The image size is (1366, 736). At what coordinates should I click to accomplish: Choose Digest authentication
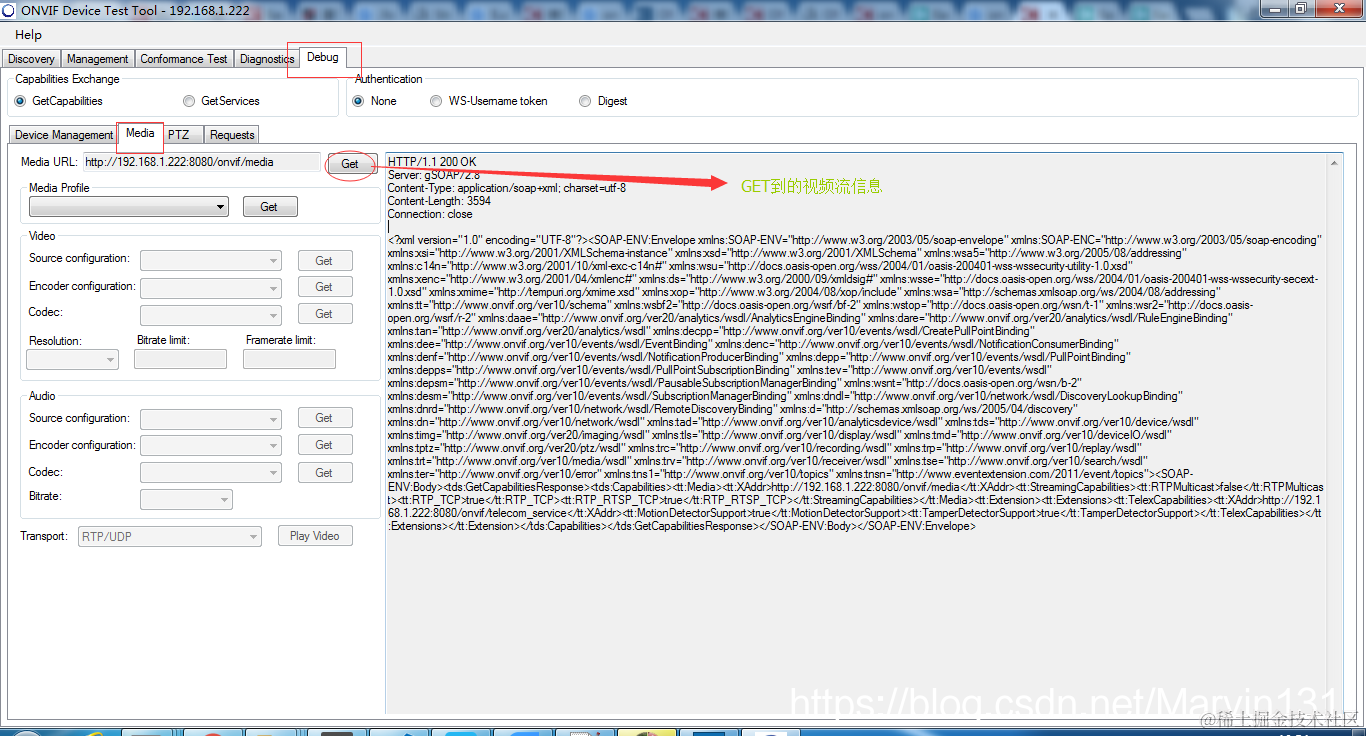603,101
